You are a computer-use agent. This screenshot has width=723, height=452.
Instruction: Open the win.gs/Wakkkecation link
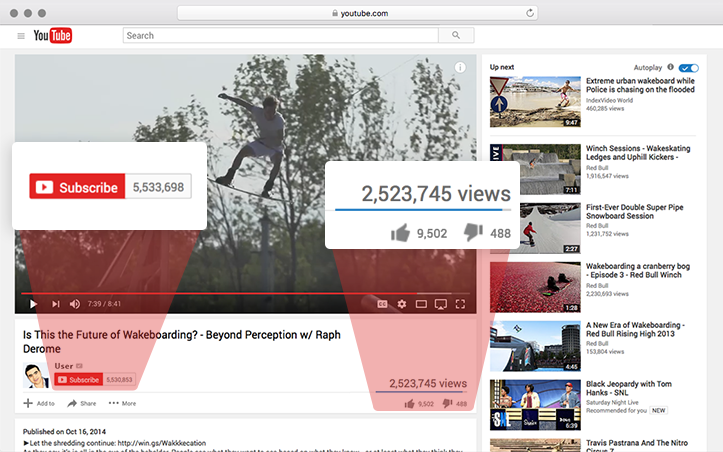click(x=162, y=443)
